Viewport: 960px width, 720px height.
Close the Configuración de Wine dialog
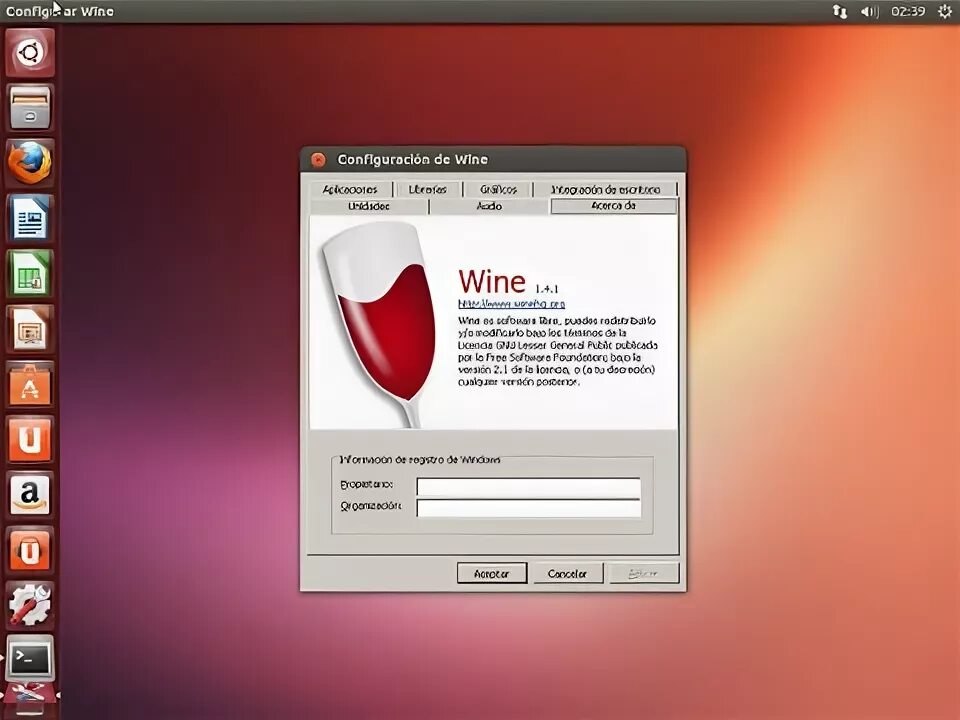(x=318, y=160)
